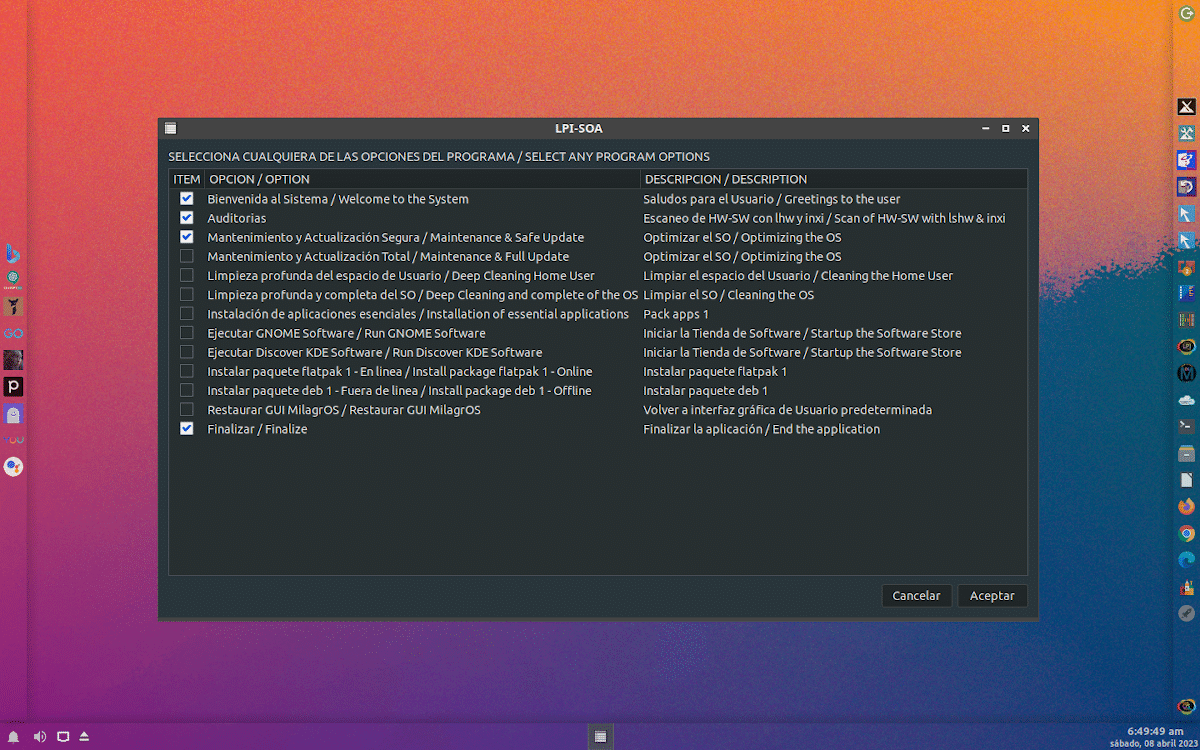Check Instalación de aplicaciones esenciales box
The width and height of the screenshot is (1200, 750).
click(187, 314)
